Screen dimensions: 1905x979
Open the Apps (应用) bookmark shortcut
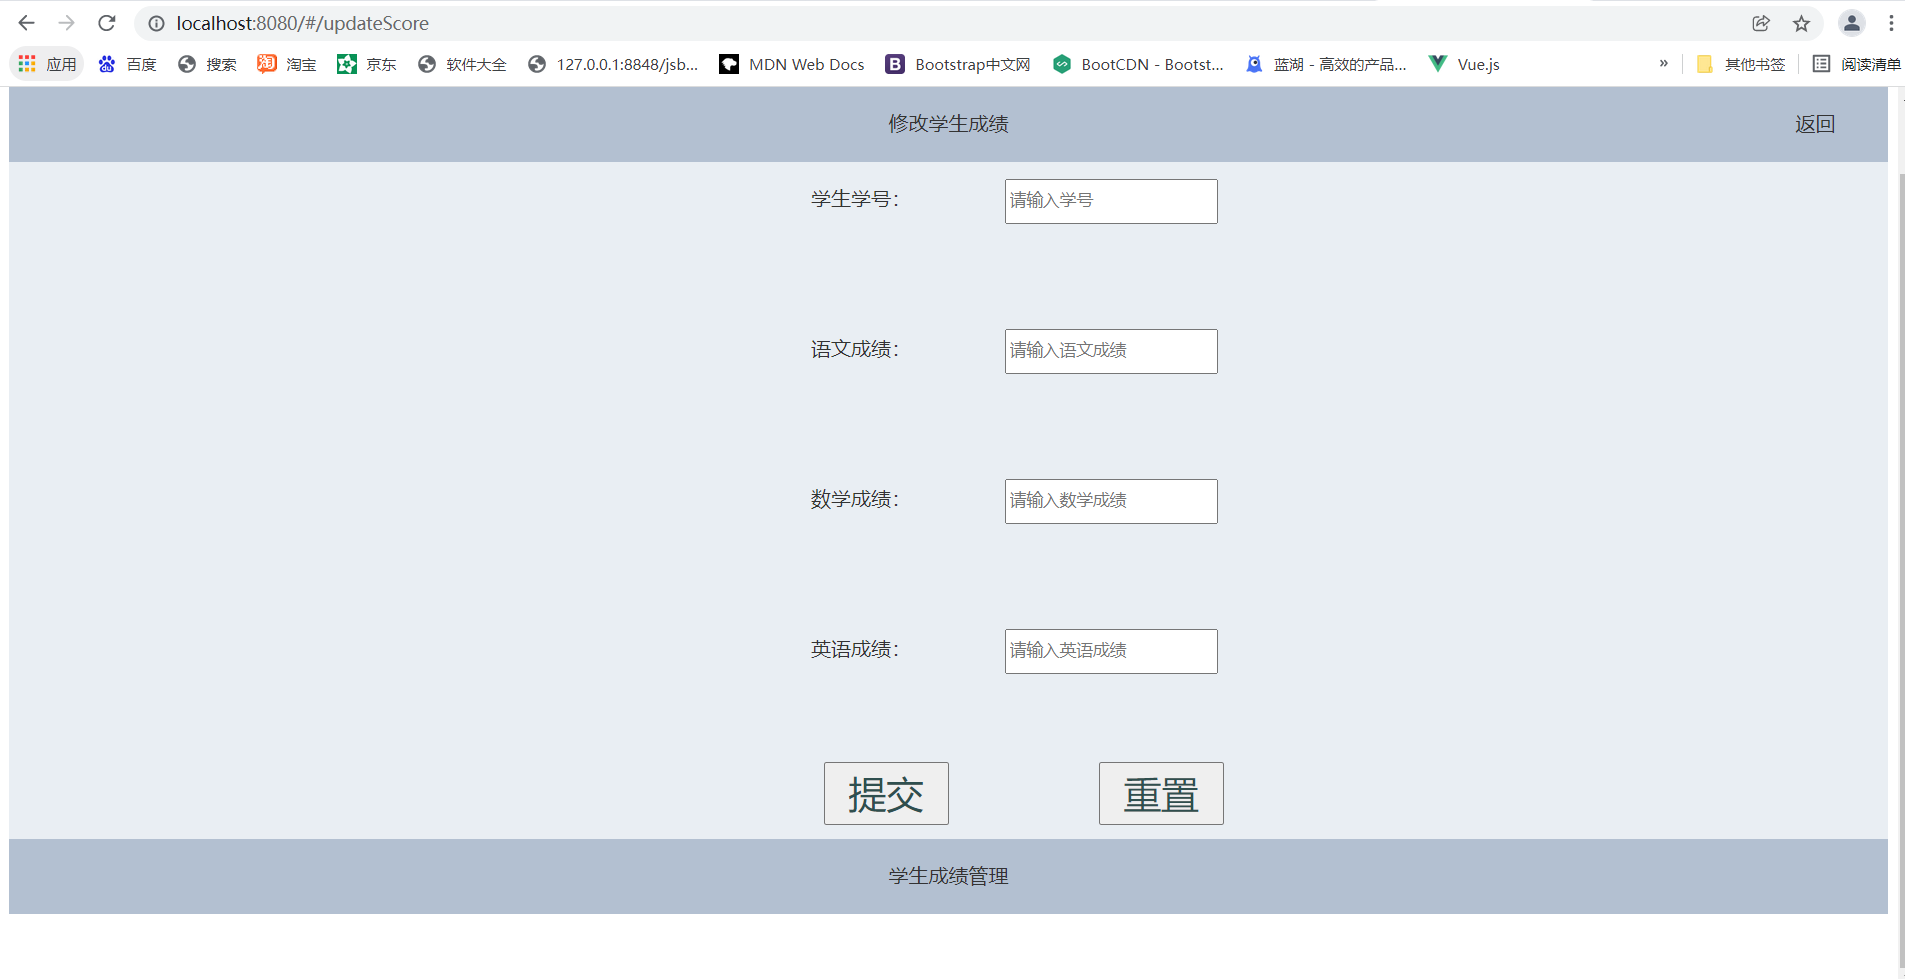47,64
